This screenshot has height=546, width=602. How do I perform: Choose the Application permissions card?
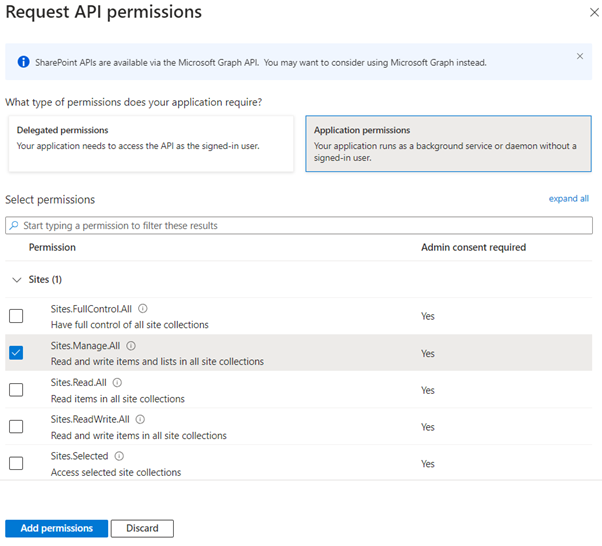pyautogui.click(x=449, y=143)
